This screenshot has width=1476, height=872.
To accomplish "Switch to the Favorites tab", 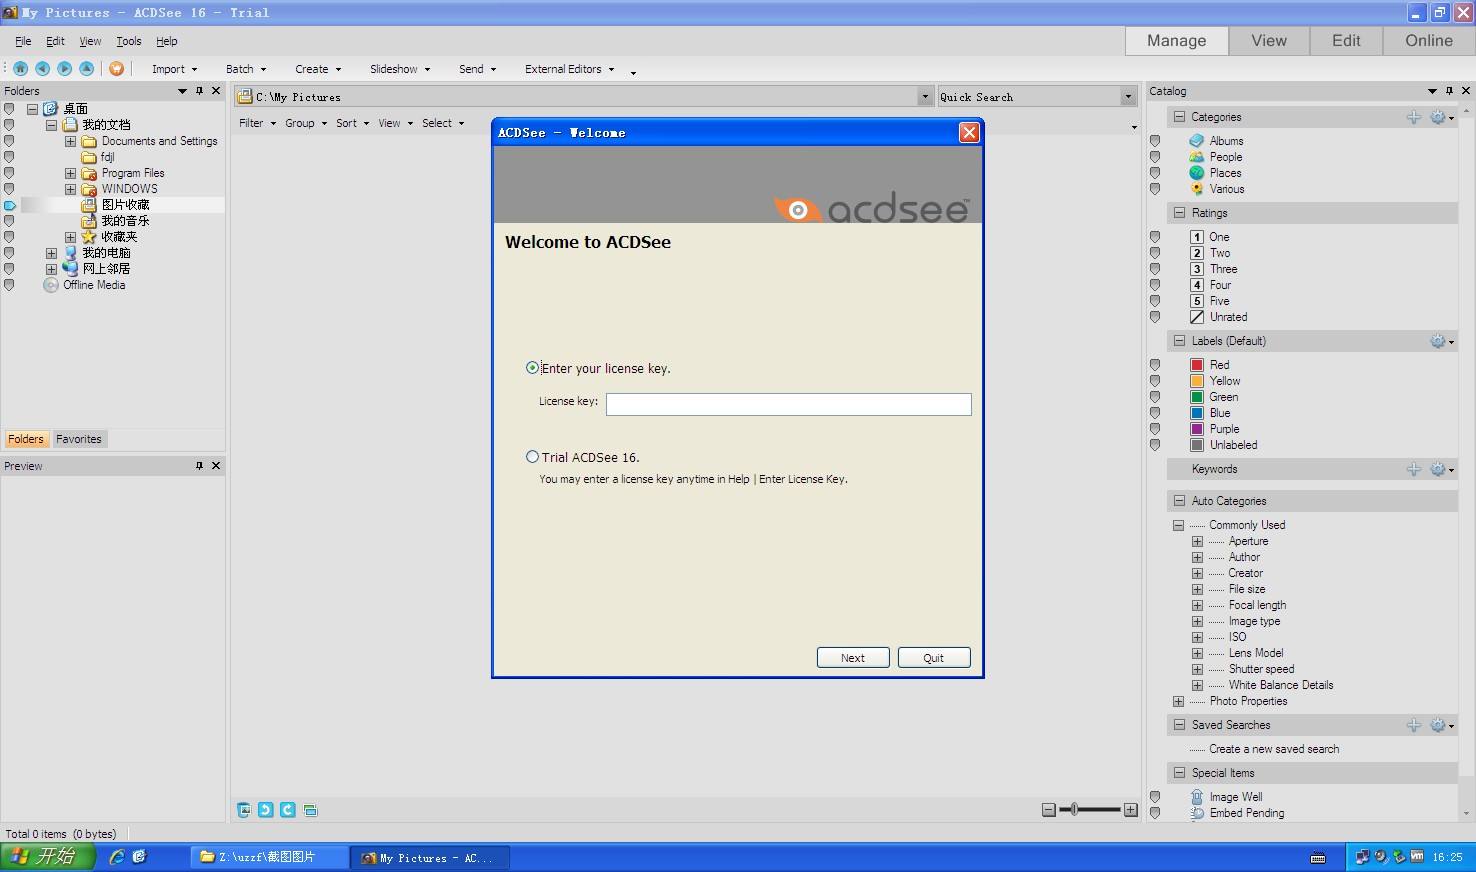I will pyautogui.click(x=78, y=439).
